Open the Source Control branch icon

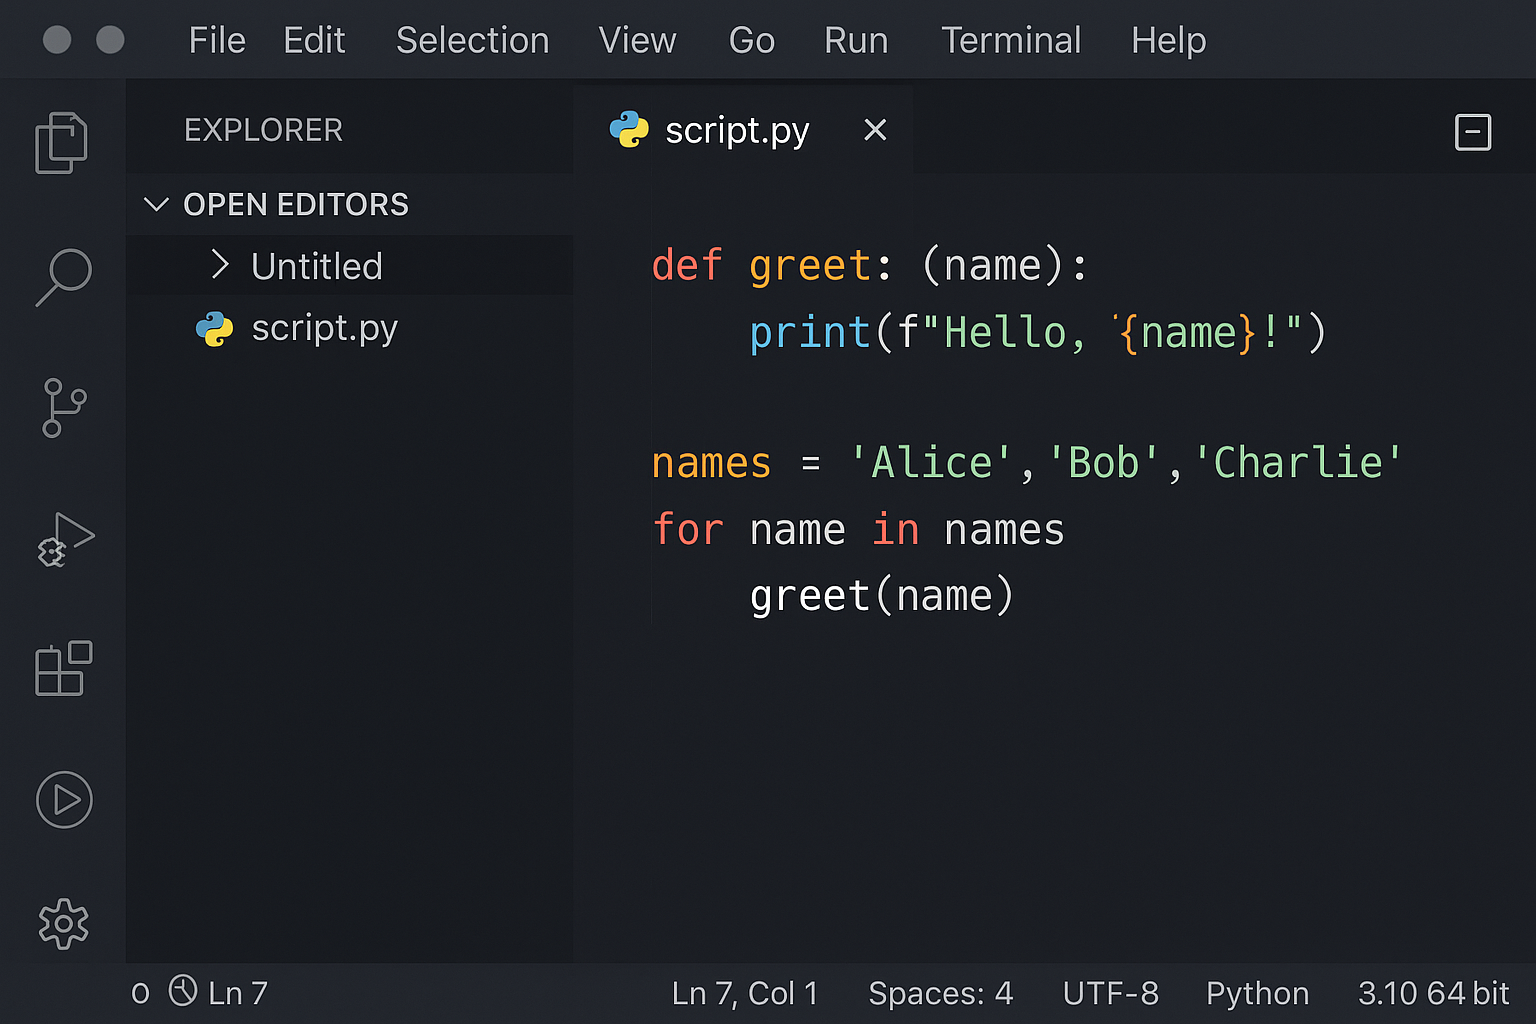click(63, 408)
